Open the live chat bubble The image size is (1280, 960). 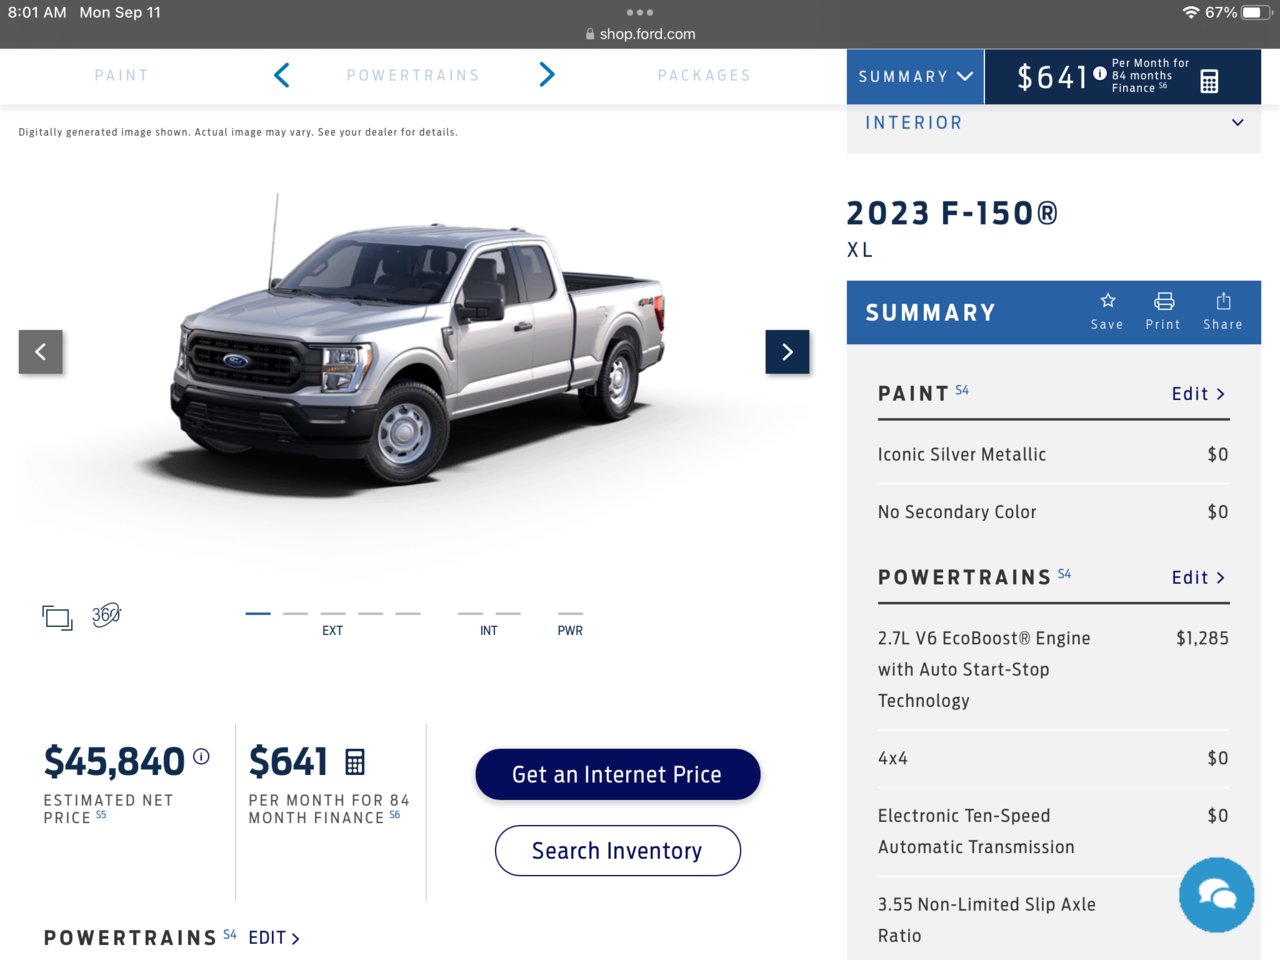pyautogui.click(x=1216, y=894)
